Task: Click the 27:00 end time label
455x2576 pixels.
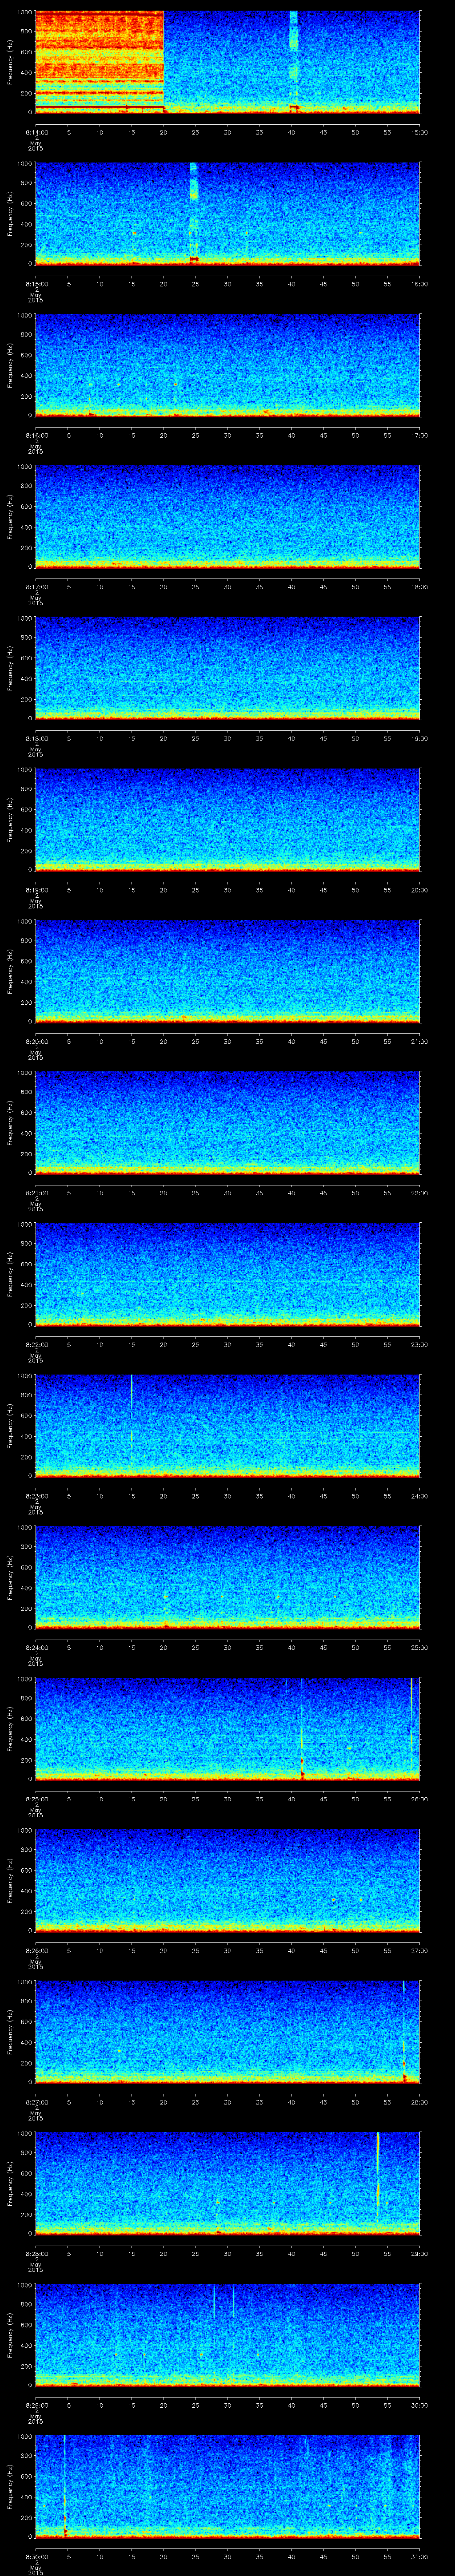Action: point(420,1950)
